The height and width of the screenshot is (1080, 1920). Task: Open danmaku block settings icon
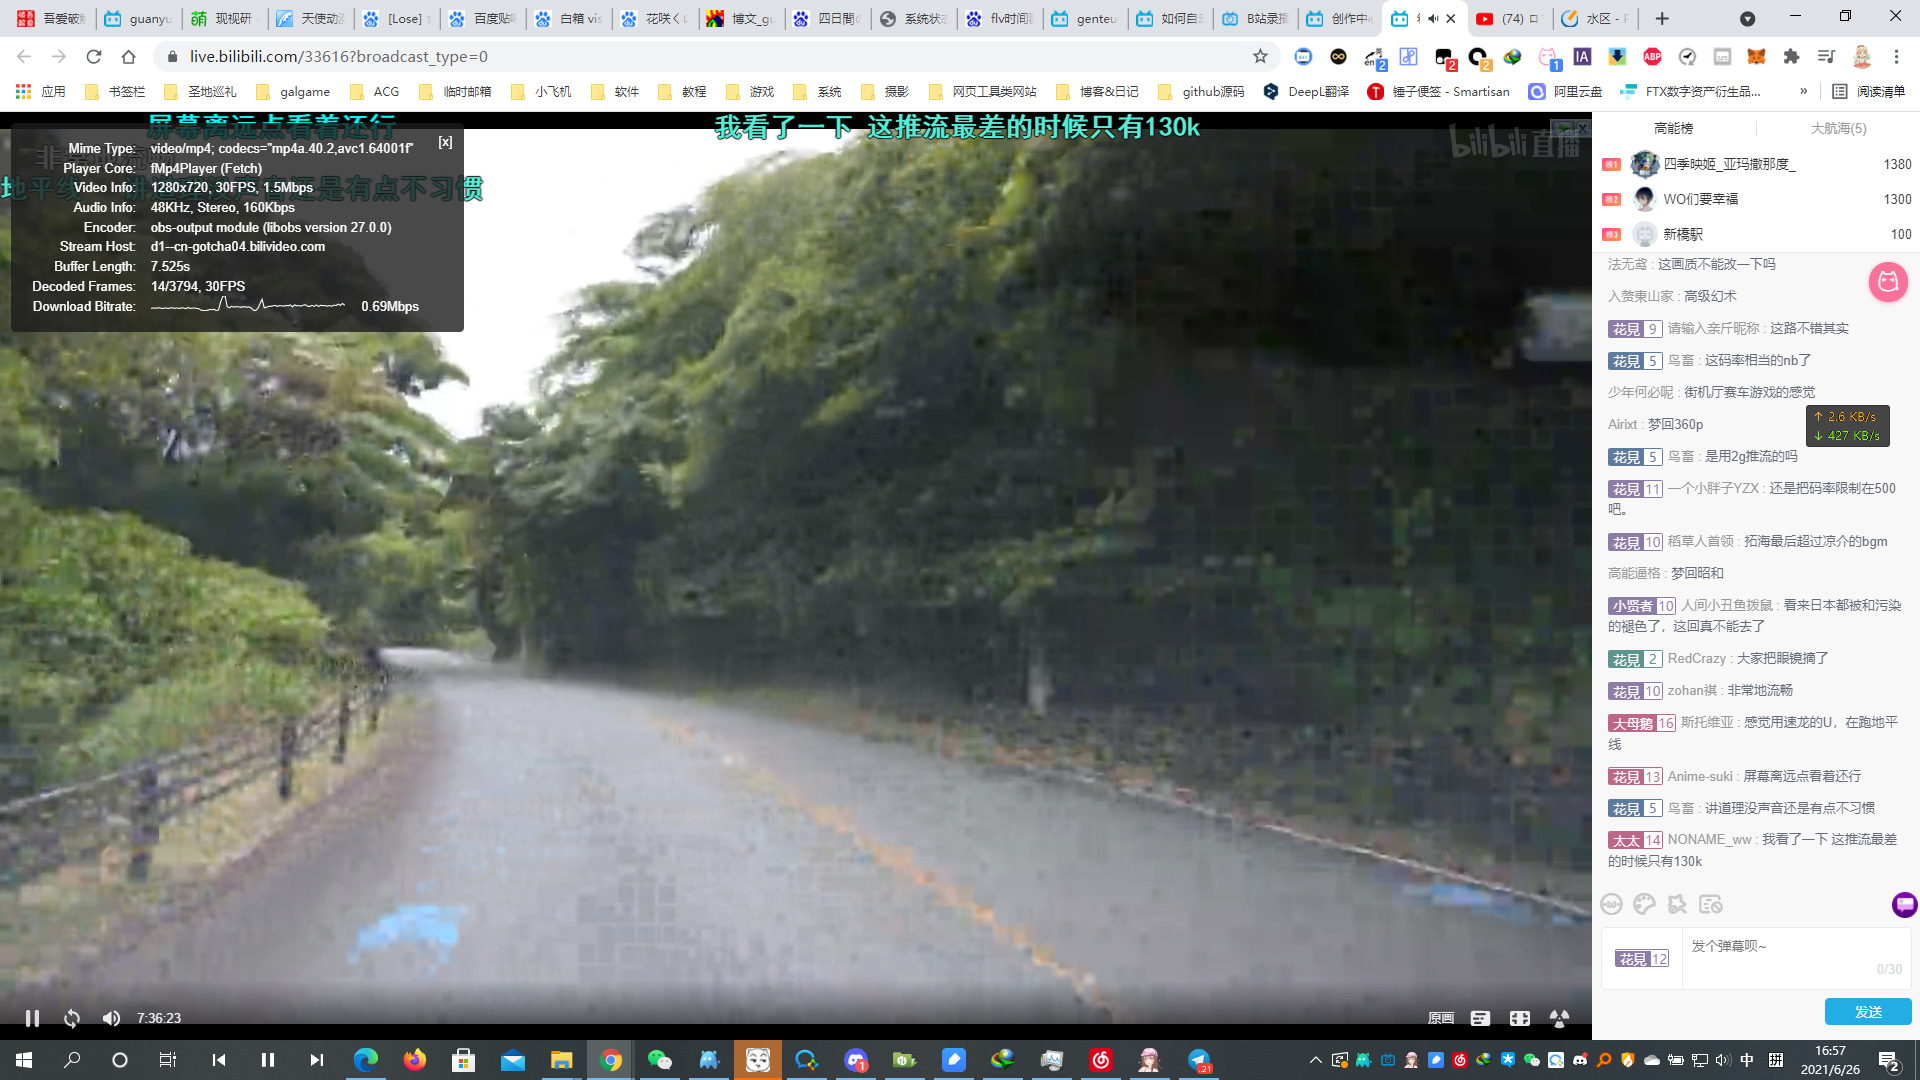click(x=1711, y=904)
